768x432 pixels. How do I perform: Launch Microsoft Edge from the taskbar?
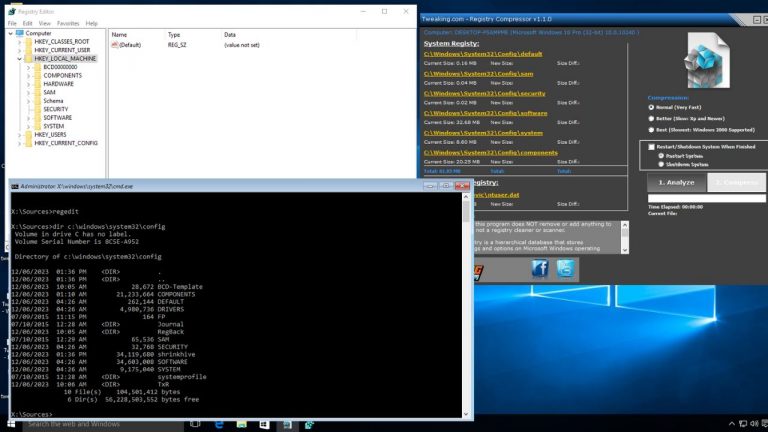click(x=218, y=424)
